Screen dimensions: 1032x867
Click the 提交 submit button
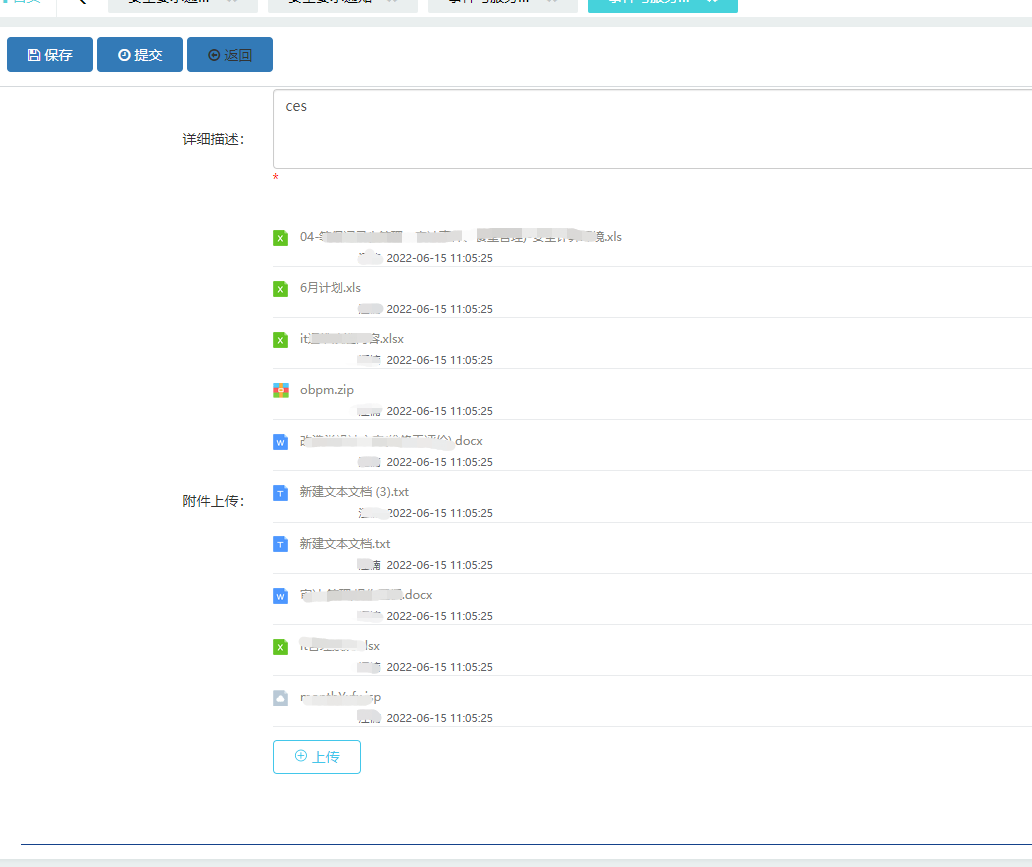point(140,55)
